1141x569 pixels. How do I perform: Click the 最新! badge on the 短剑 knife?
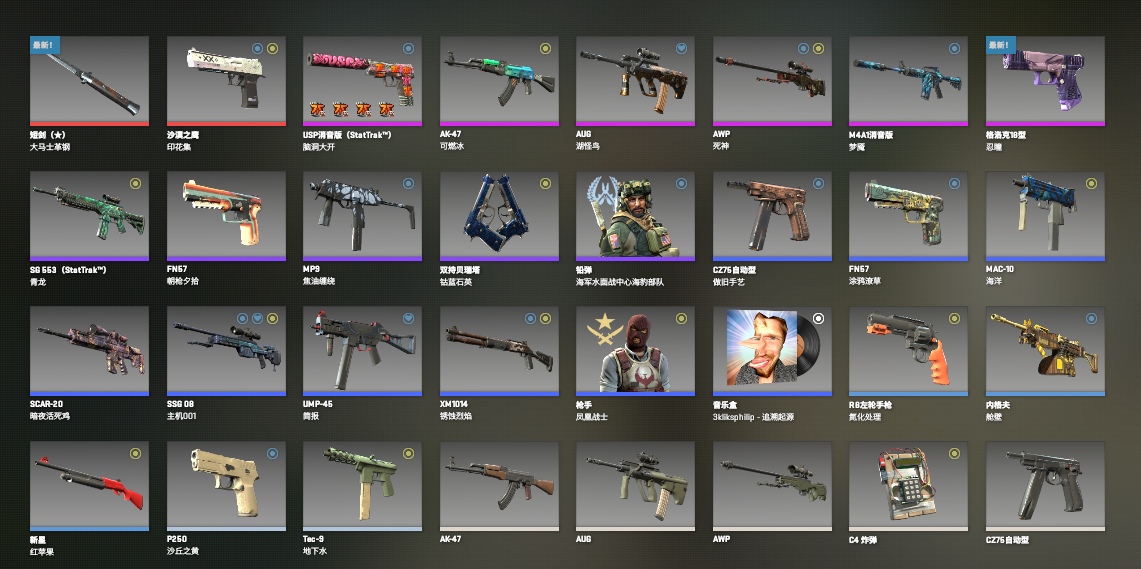click(45, 45)
